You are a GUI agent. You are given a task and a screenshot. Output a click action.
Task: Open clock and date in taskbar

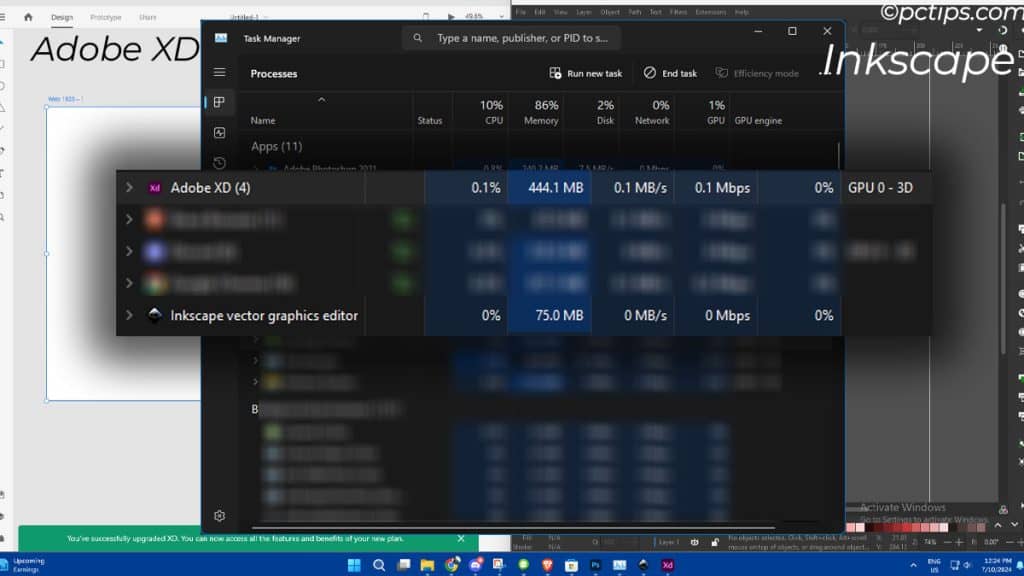[x=996, y=566]
